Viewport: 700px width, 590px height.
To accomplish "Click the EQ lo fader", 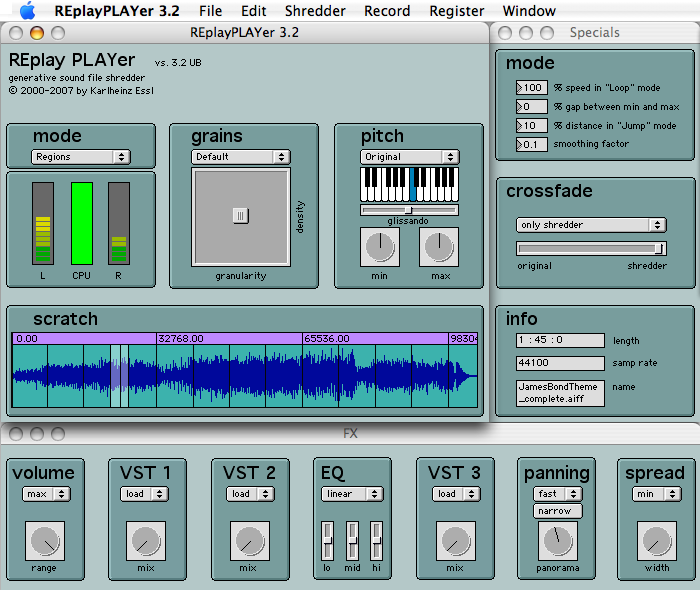I will tap(327, 540).
